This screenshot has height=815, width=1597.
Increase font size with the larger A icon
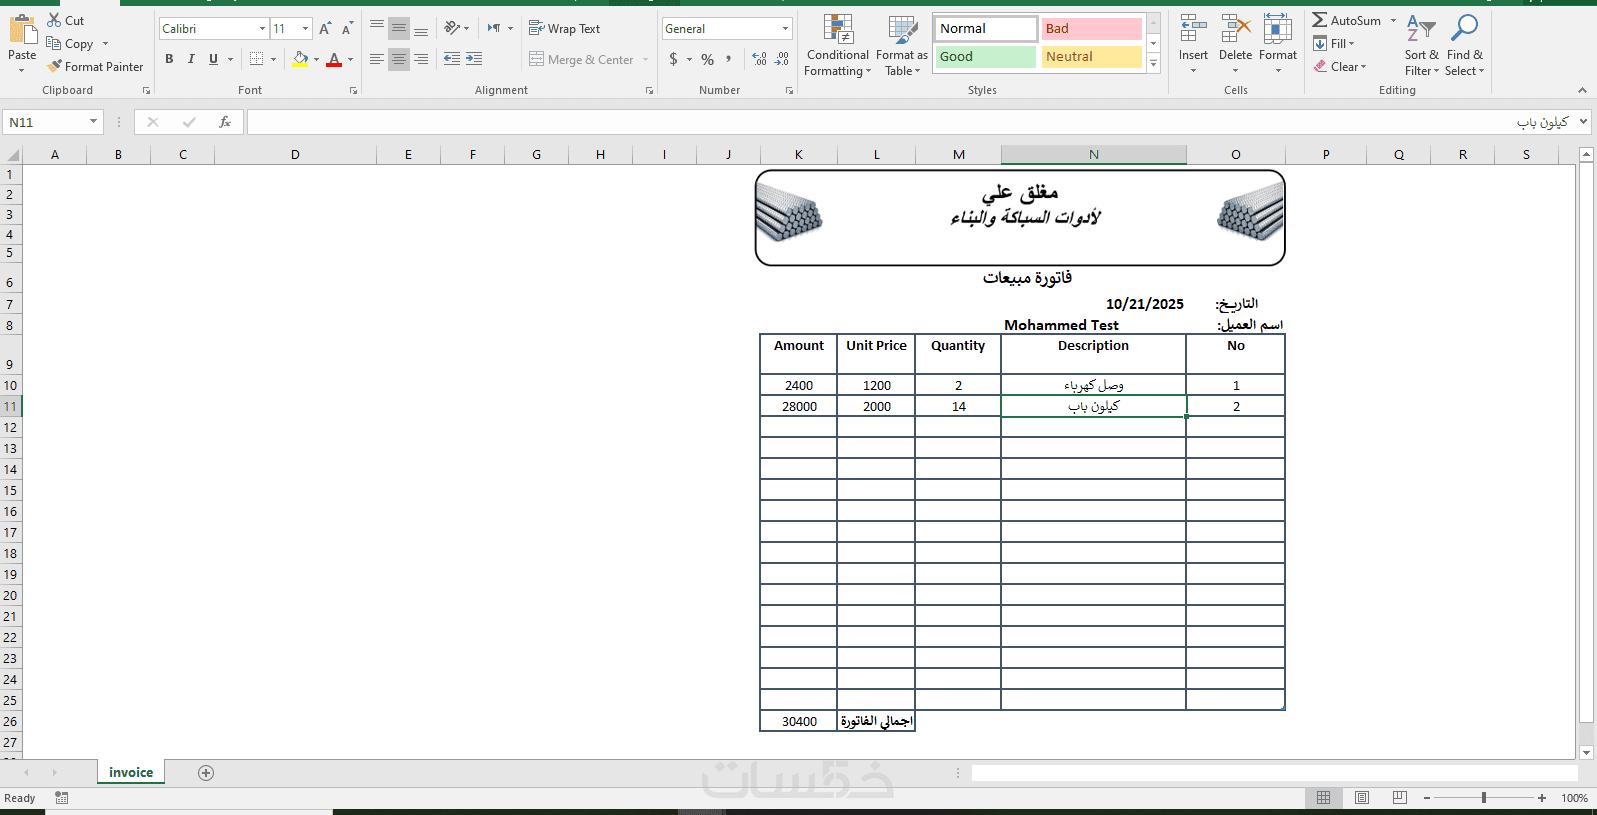(325, 29)
